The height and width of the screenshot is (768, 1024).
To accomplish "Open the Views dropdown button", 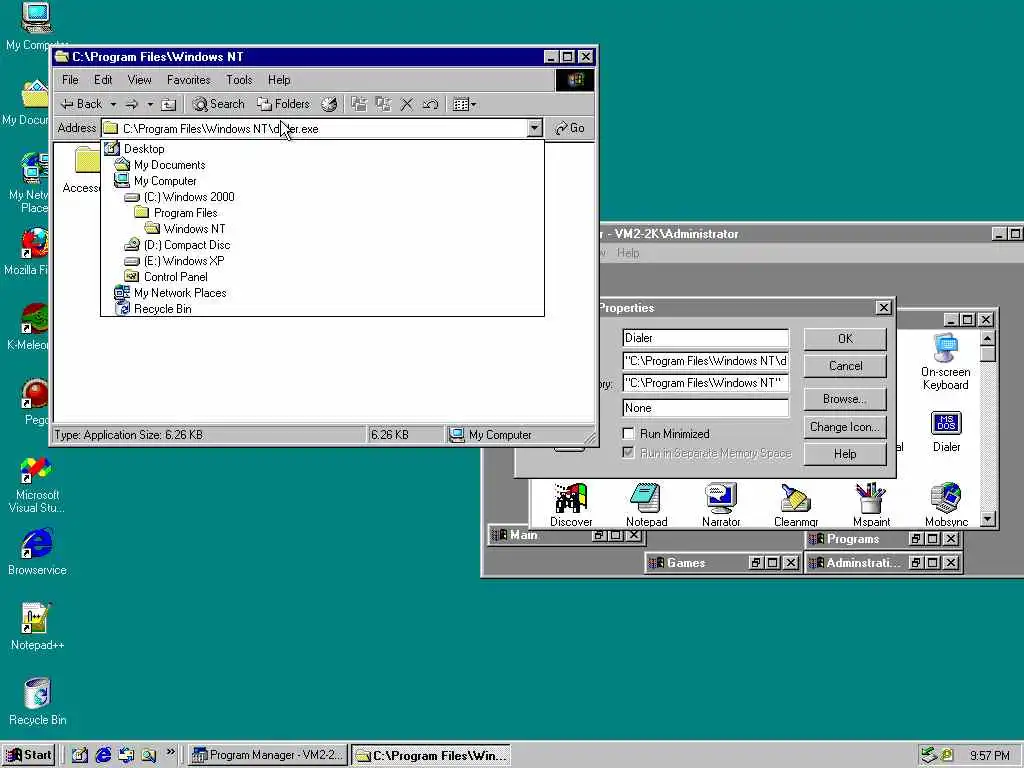I will tap(464, 104).
